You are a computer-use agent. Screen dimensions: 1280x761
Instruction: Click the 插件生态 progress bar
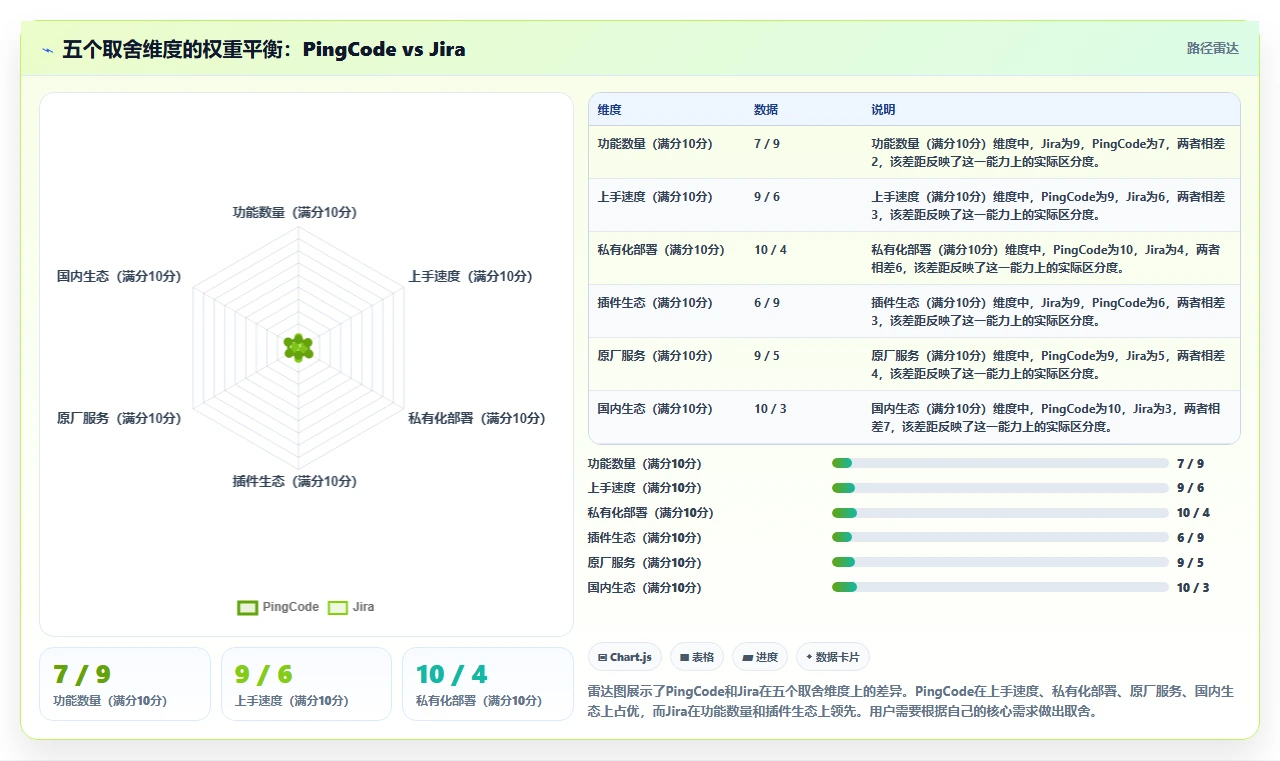click(x=1000, y=537)
